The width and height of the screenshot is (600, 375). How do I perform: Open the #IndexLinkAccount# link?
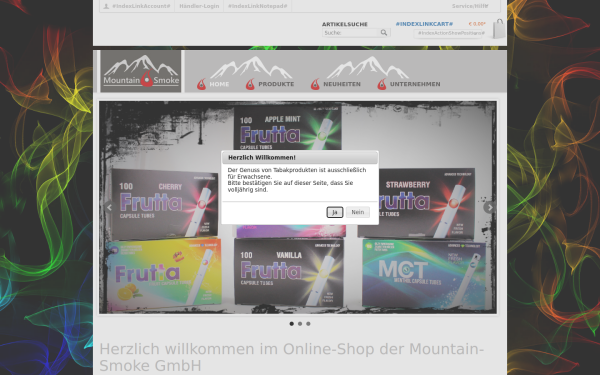(141, 6)
